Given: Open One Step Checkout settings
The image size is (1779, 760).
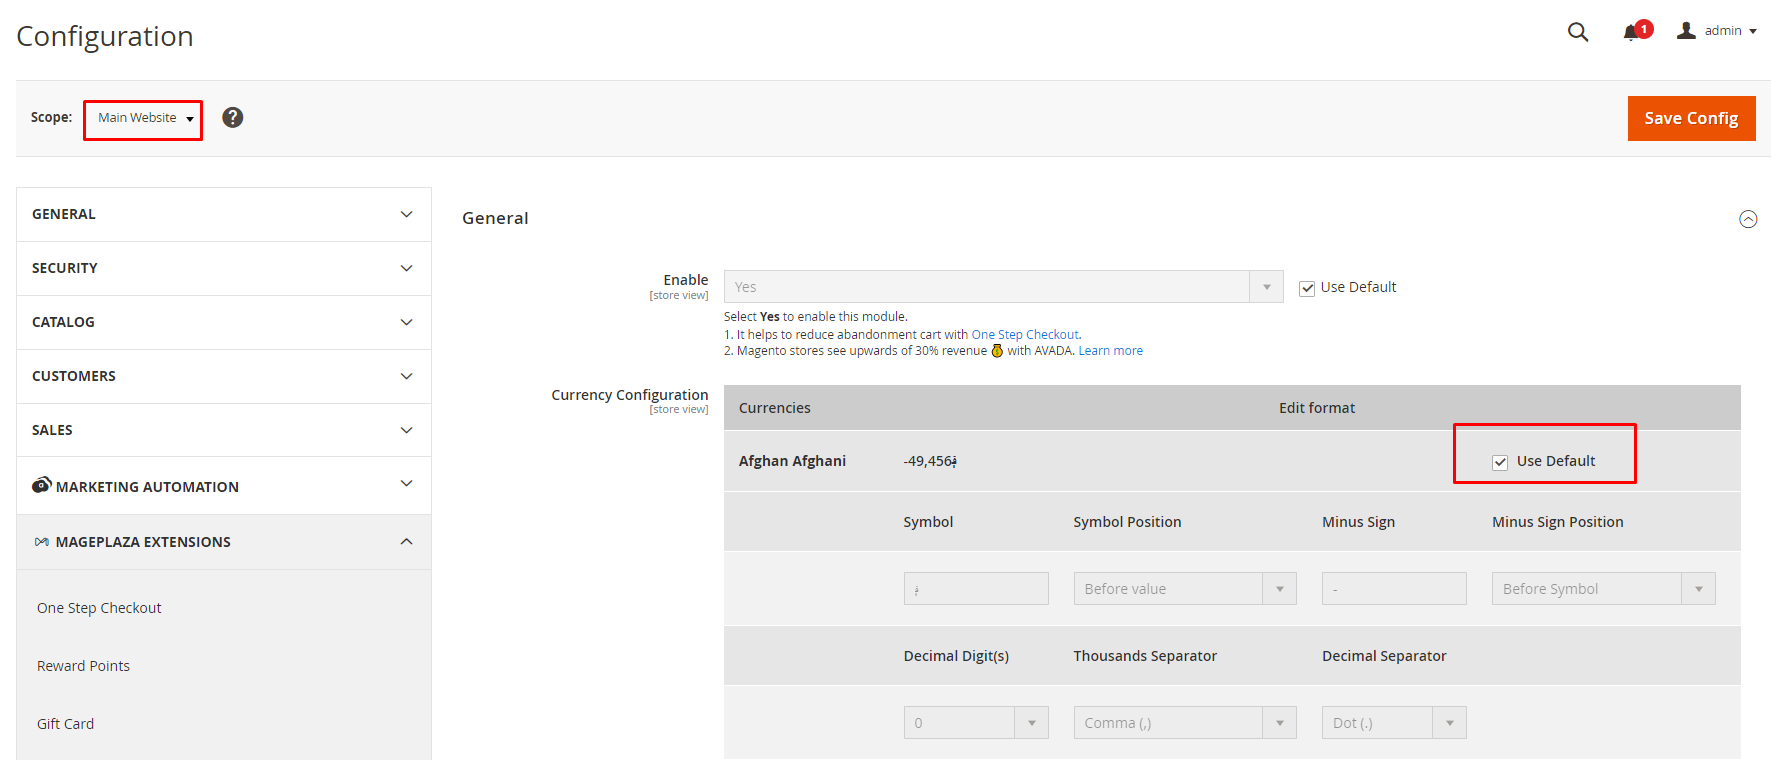Looking at the screenshot, I should [99, 608].
